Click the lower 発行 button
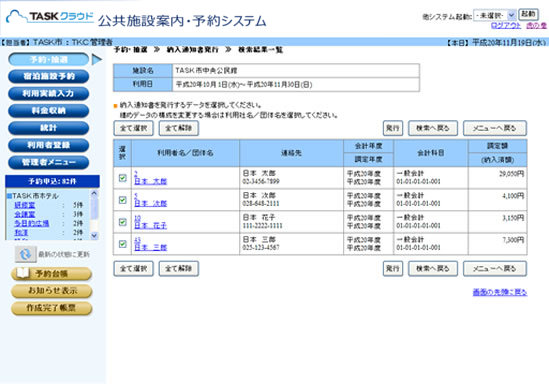 393,269
